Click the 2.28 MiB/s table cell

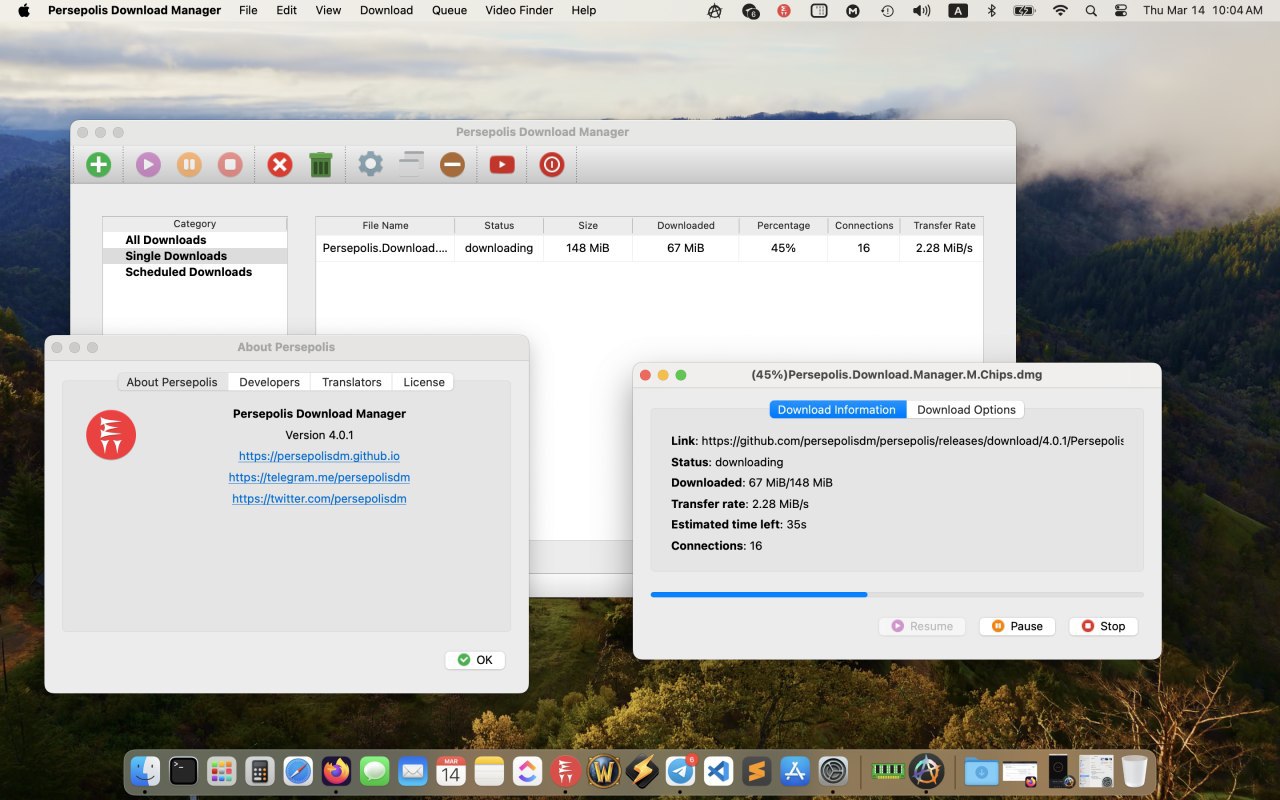pos(944,248)
